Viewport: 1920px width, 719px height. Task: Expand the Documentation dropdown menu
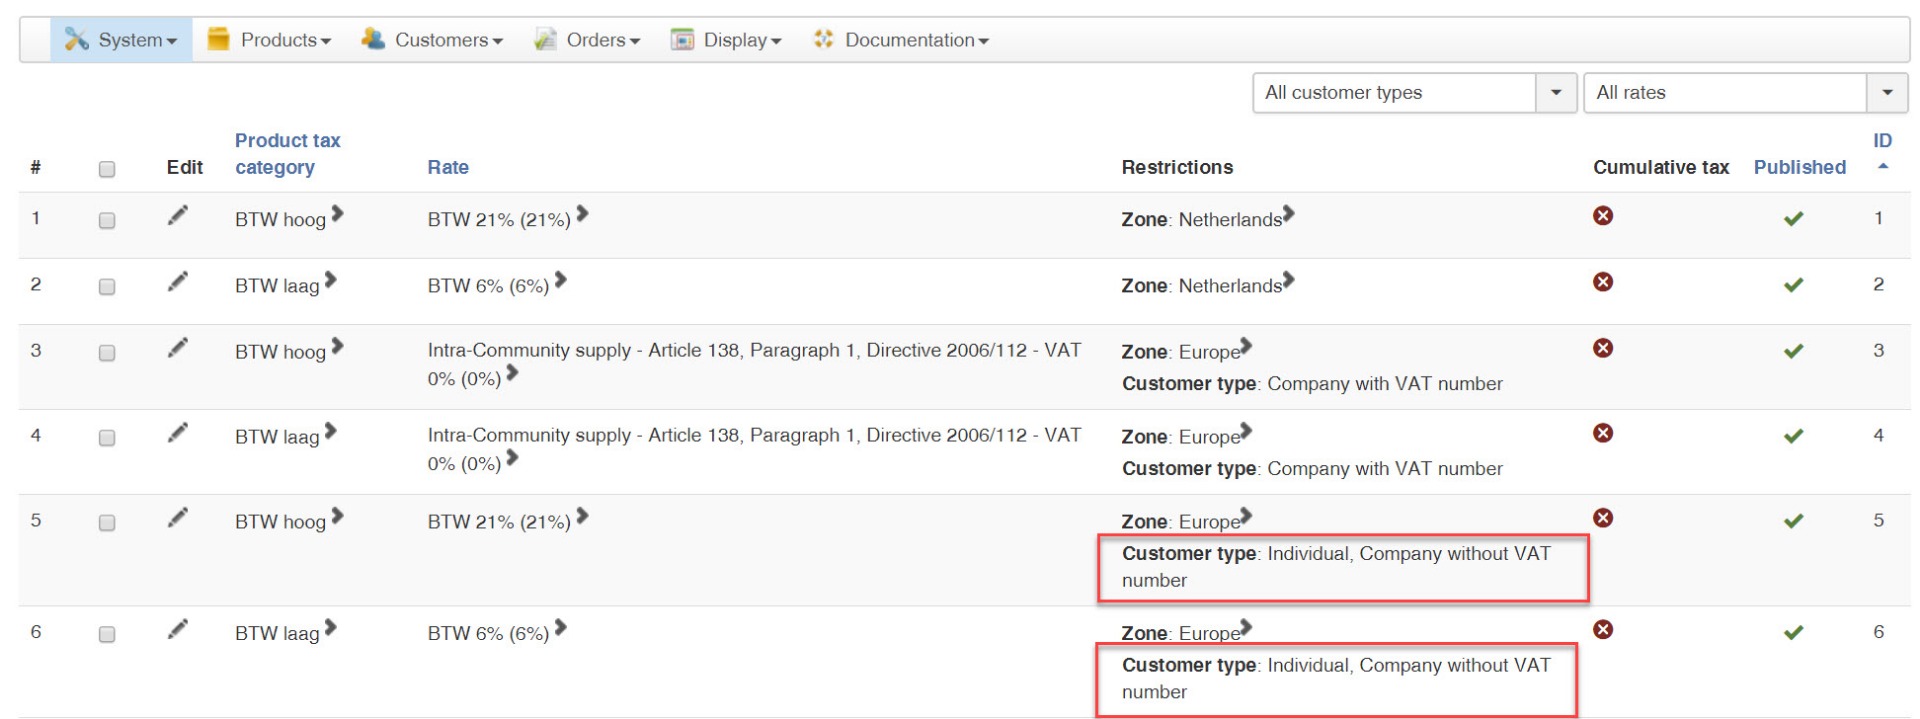pyautogui.click(x=902, y=40)
